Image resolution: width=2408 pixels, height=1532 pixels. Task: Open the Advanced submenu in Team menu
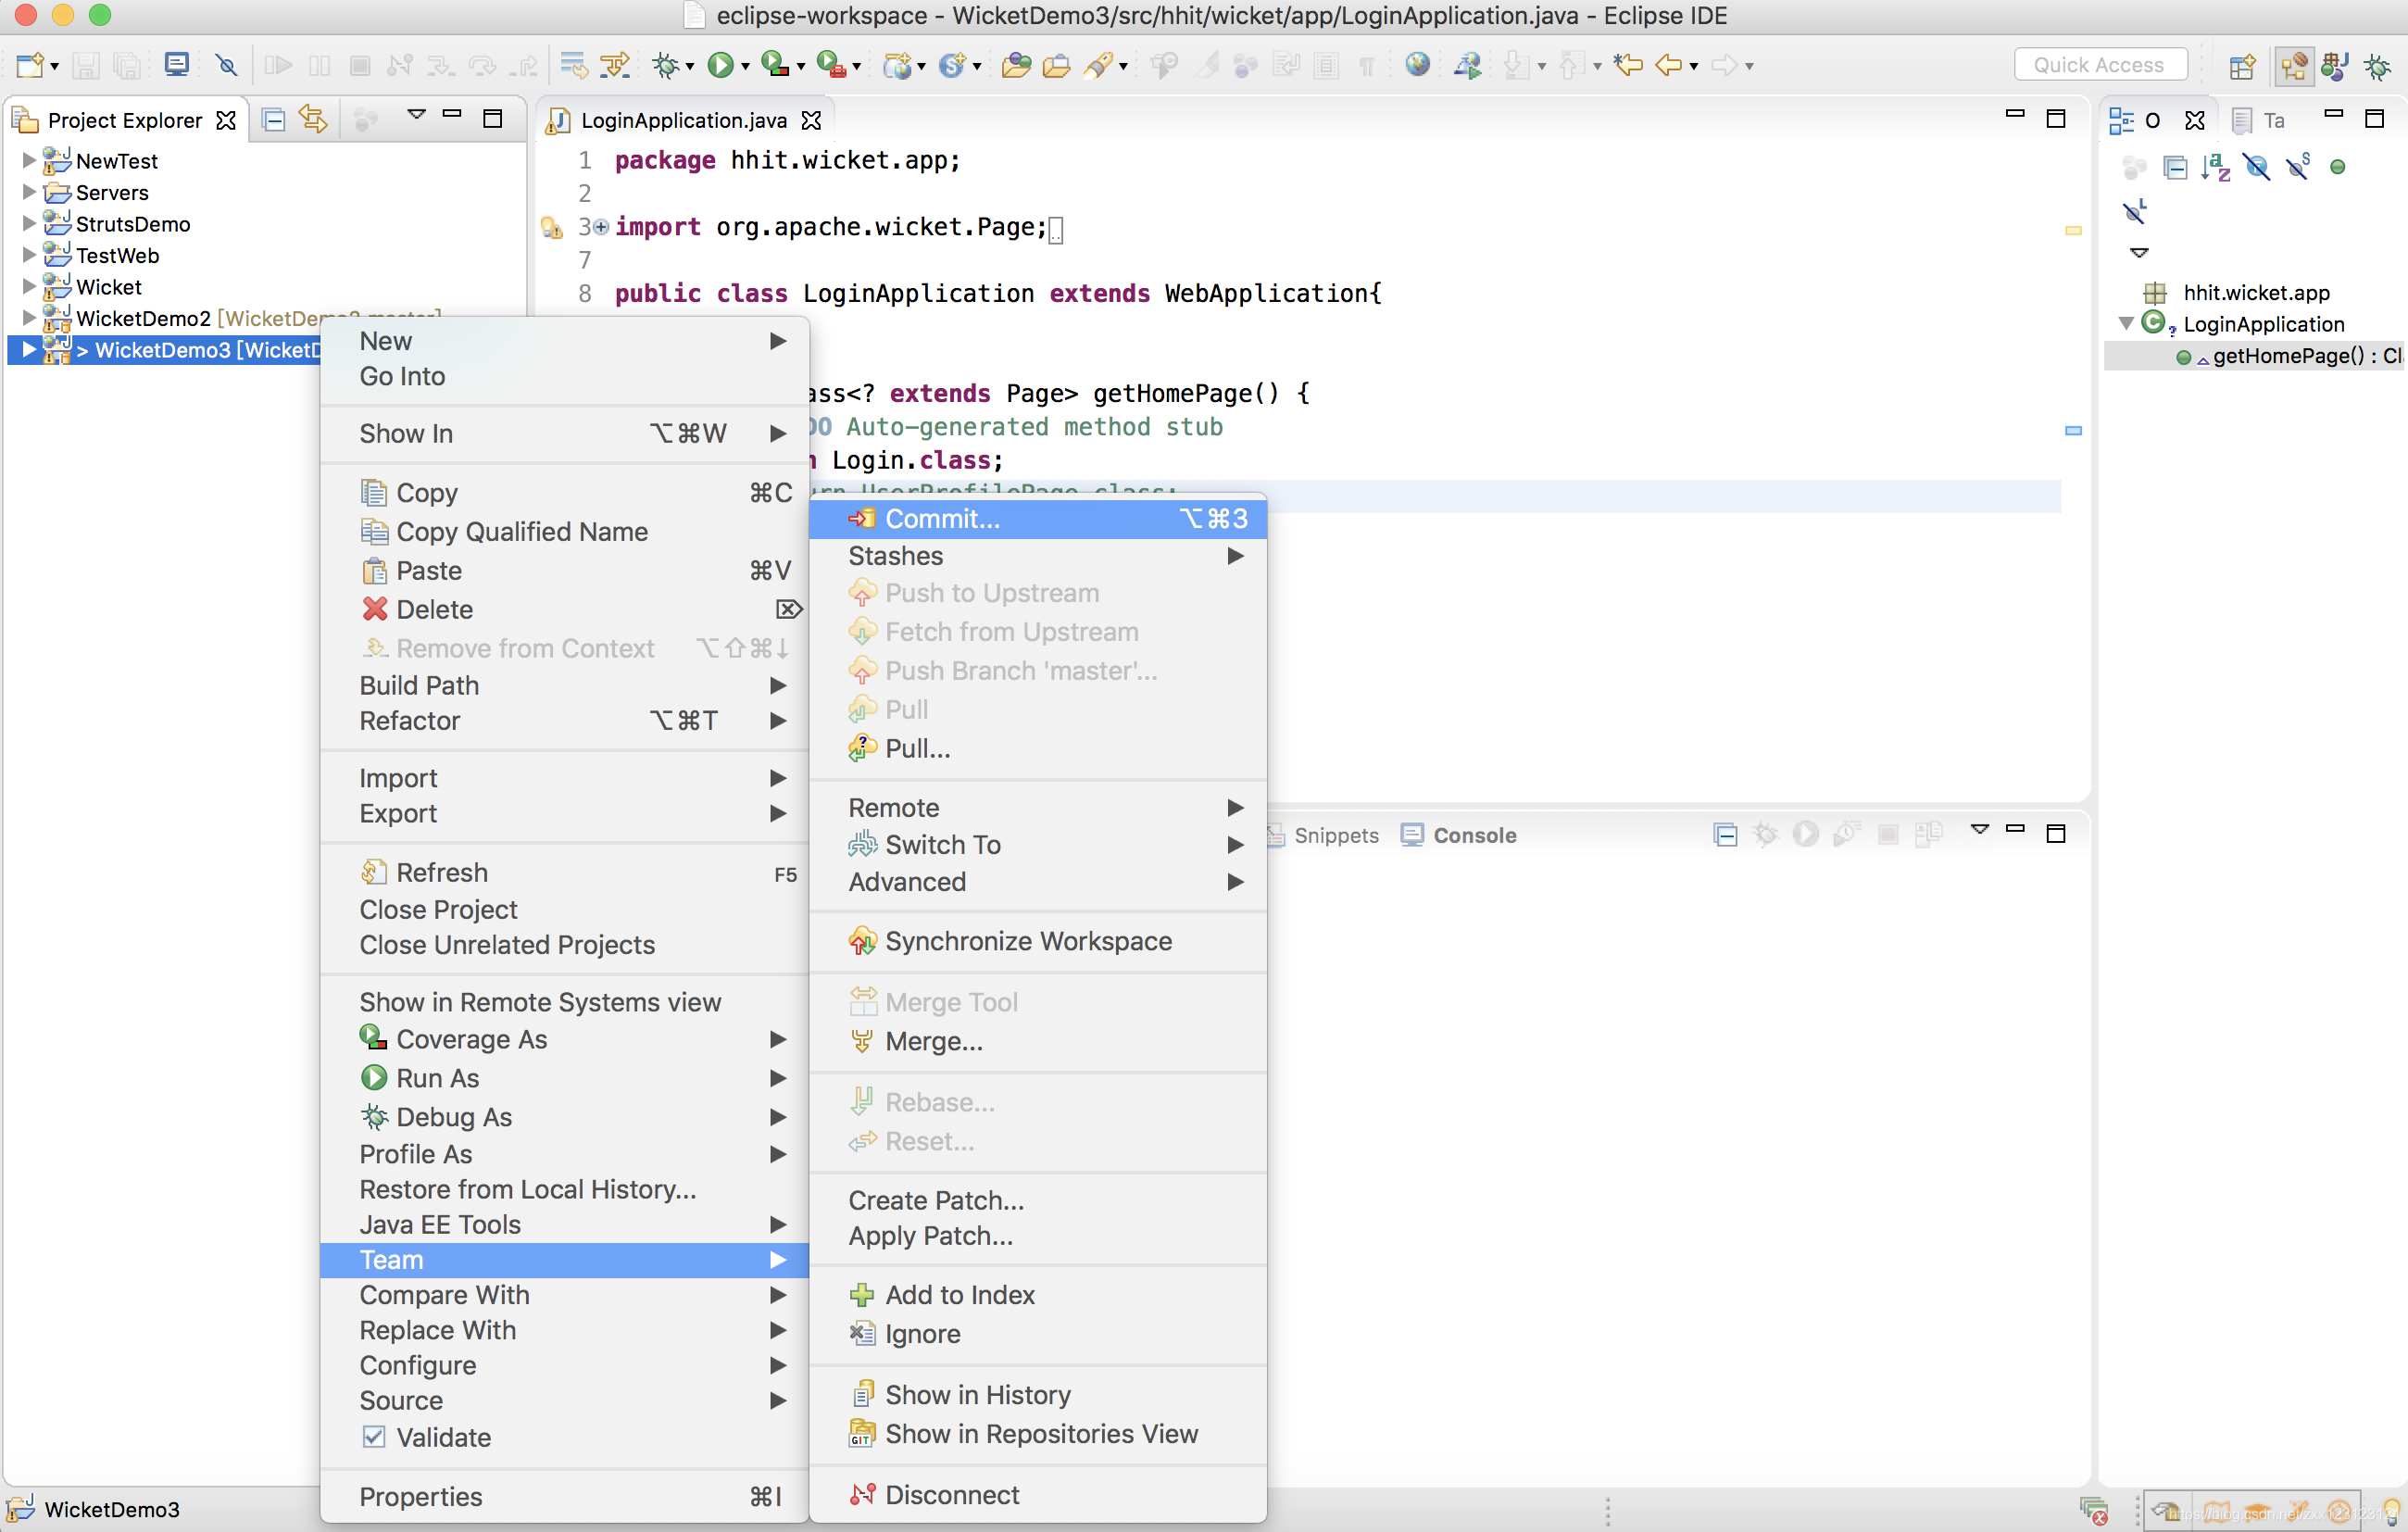click(1038, 882)
